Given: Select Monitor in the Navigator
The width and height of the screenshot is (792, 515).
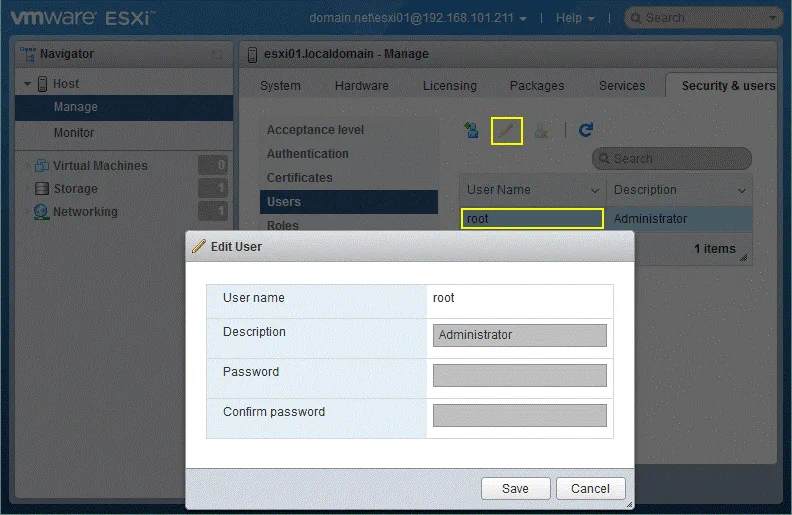Looking at the screenshot, I should [74, 133].
